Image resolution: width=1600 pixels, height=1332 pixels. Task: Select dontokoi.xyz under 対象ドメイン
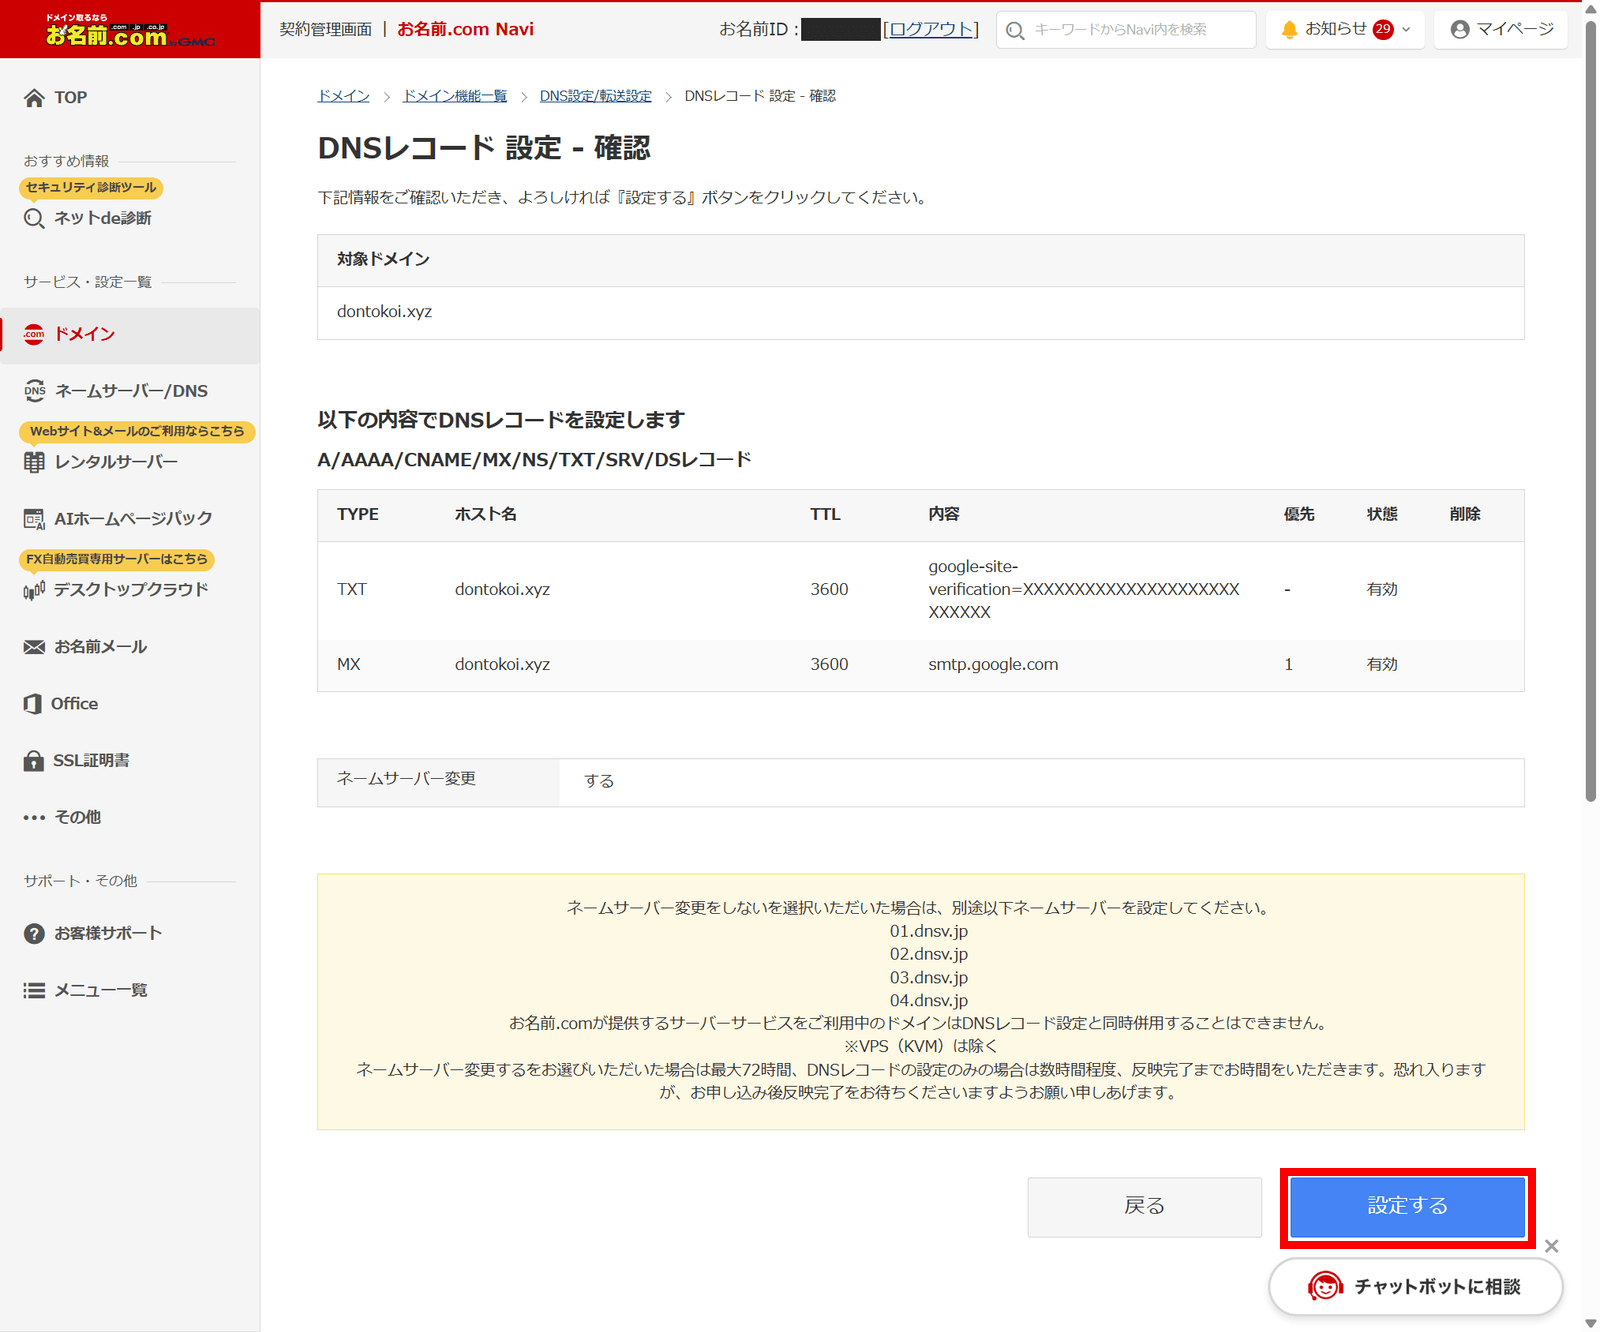pyautogui.click(x=385, y=312)
